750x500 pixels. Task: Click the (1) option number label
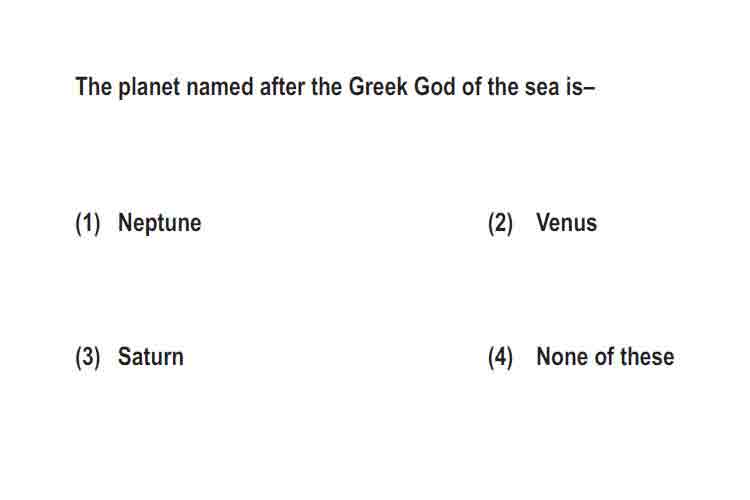(88, 223)
